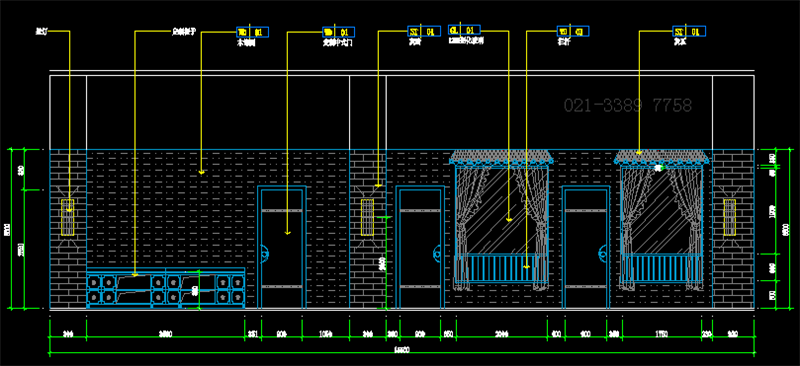Select the railing under the left curtained window
The width and height of the screenshot is (800, 366).
click(x=501, y=269)
